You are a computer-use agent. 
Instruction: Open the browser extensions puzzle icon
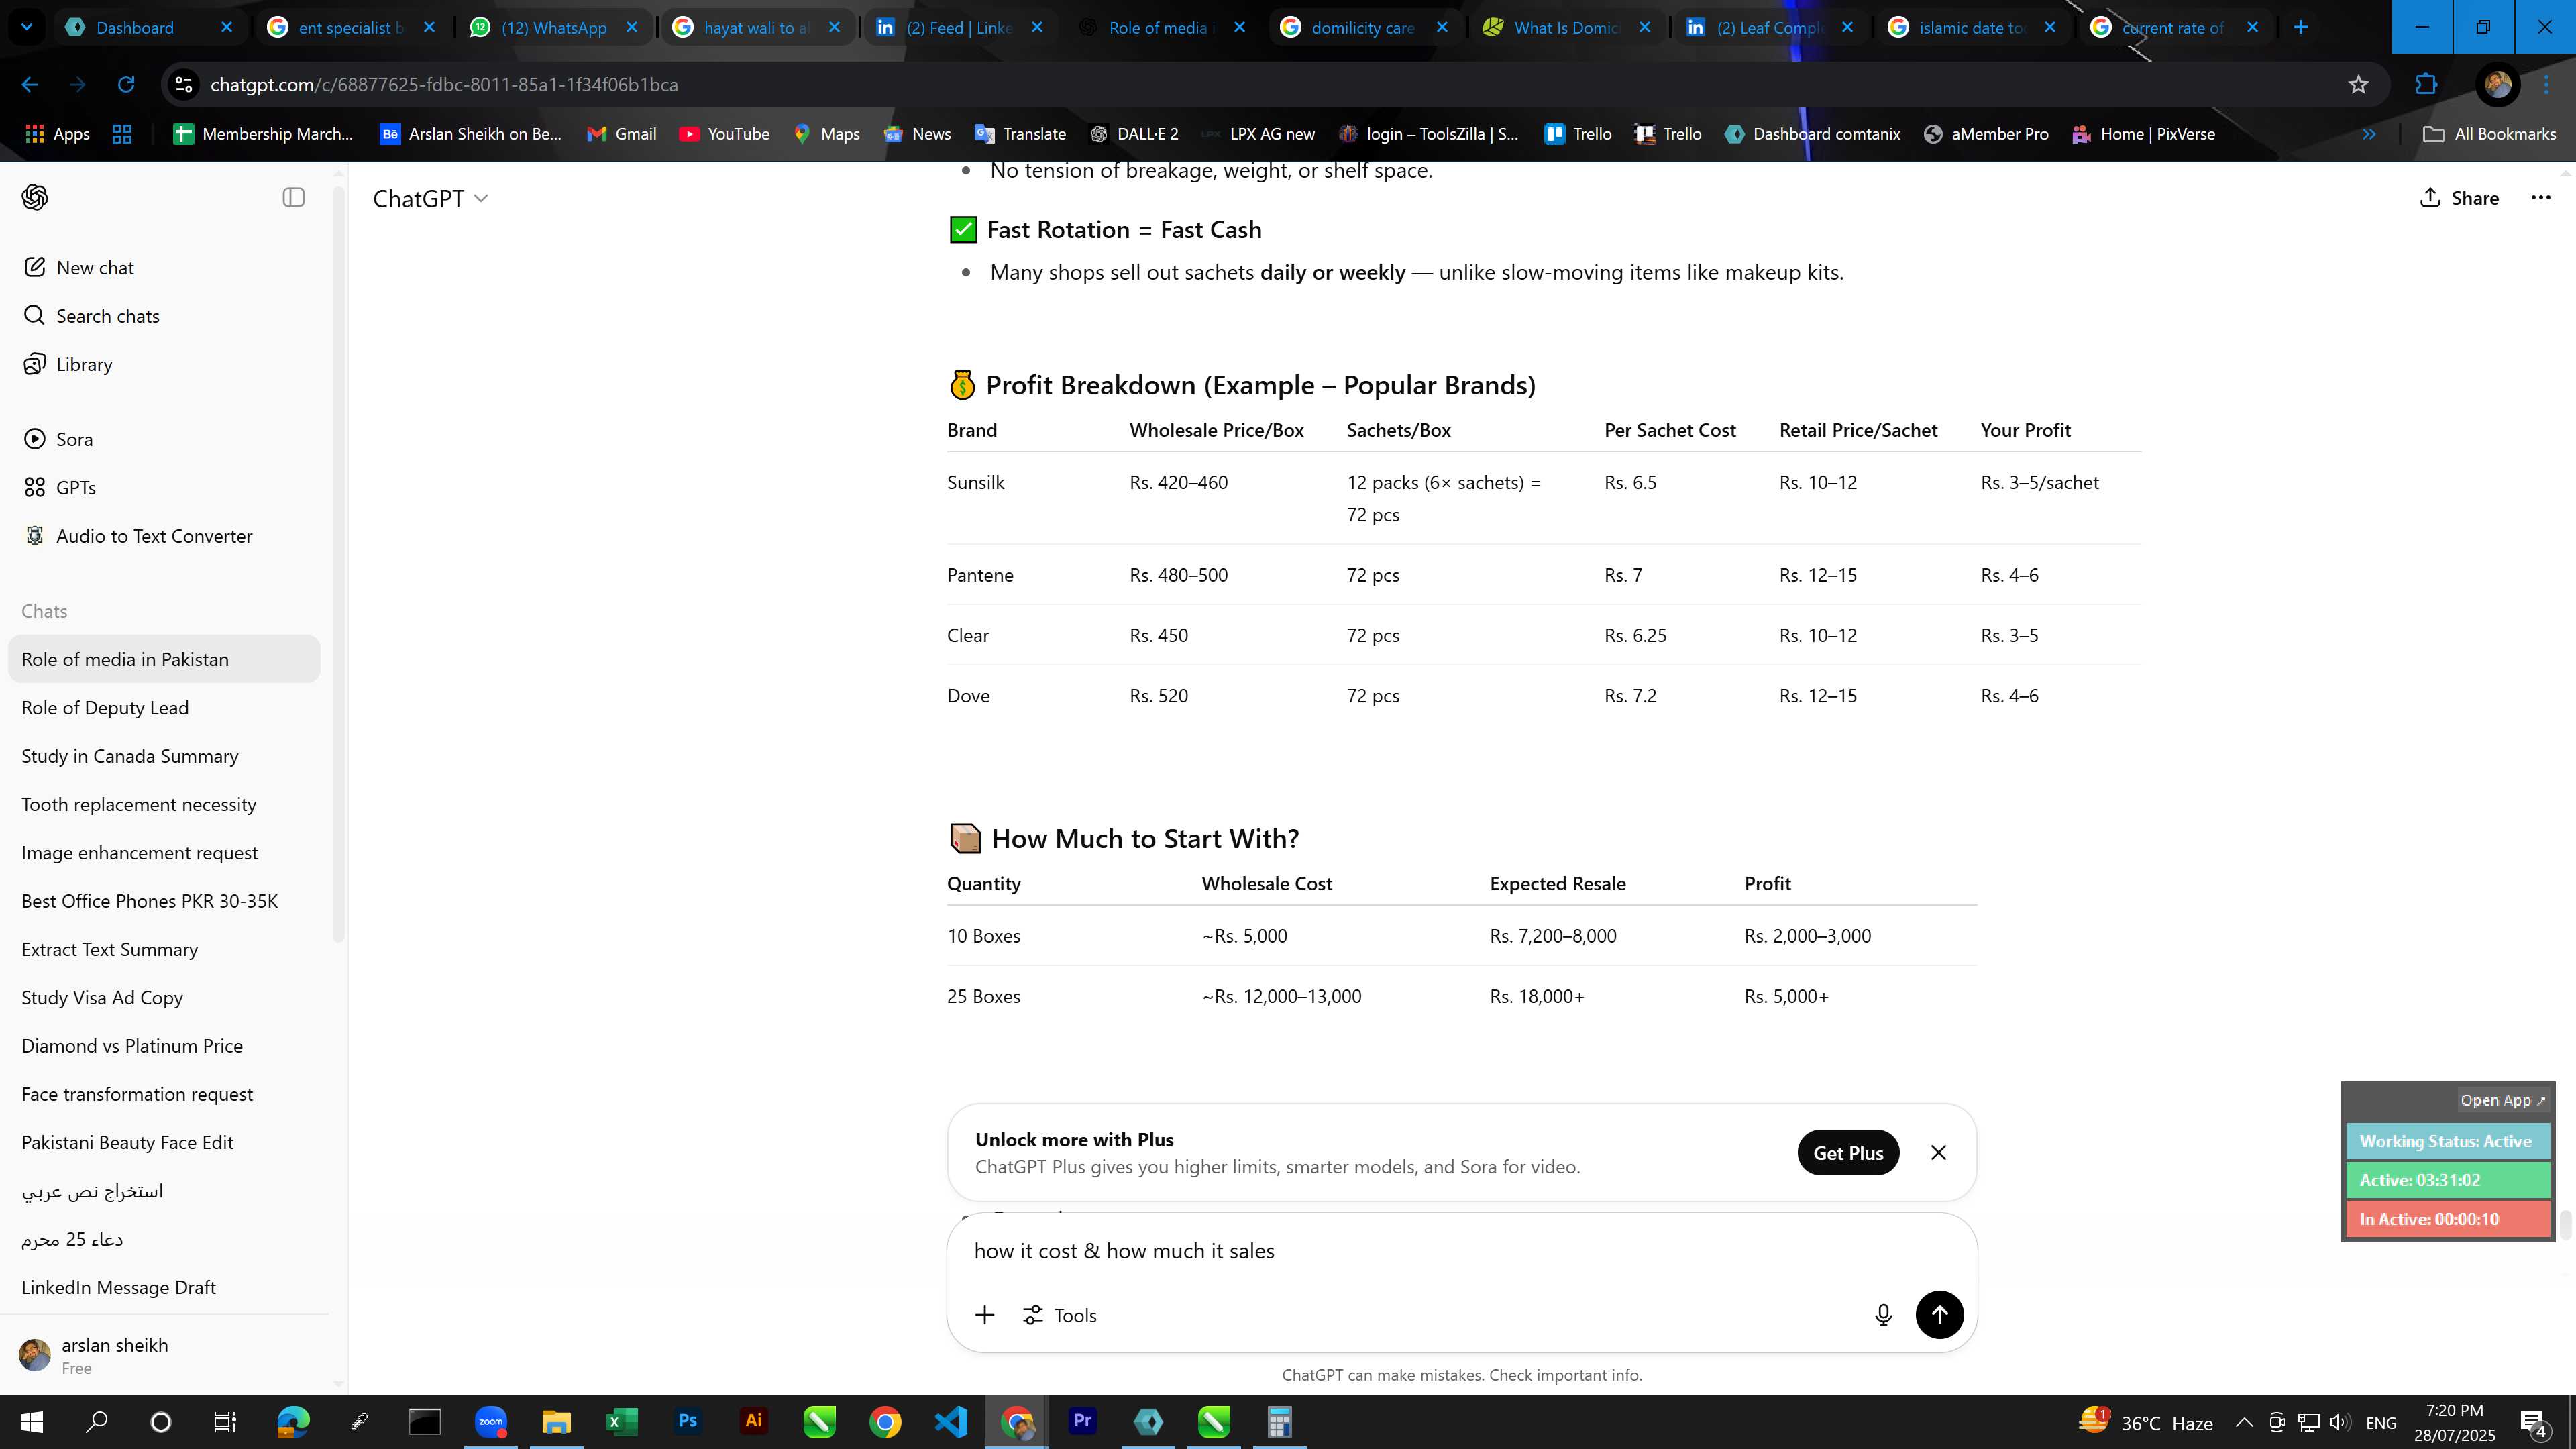click(2426, 84)
